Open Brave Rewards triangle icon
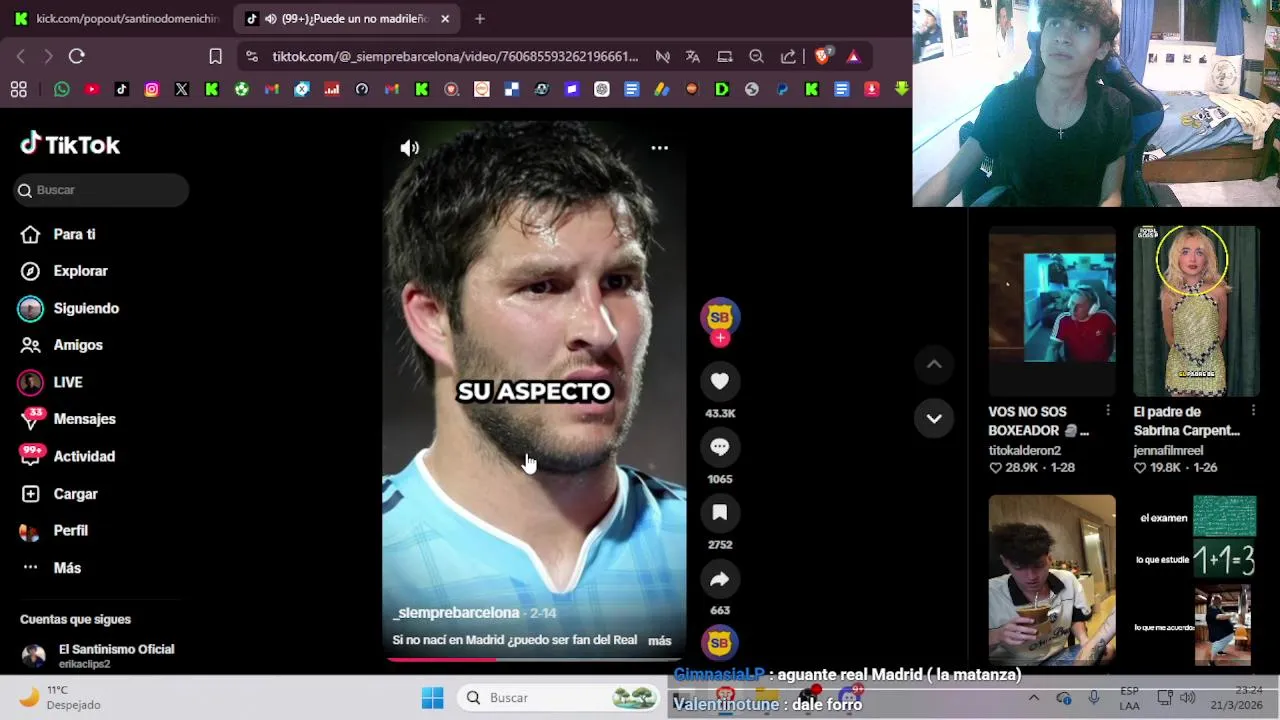 click(x=853, y=57)
